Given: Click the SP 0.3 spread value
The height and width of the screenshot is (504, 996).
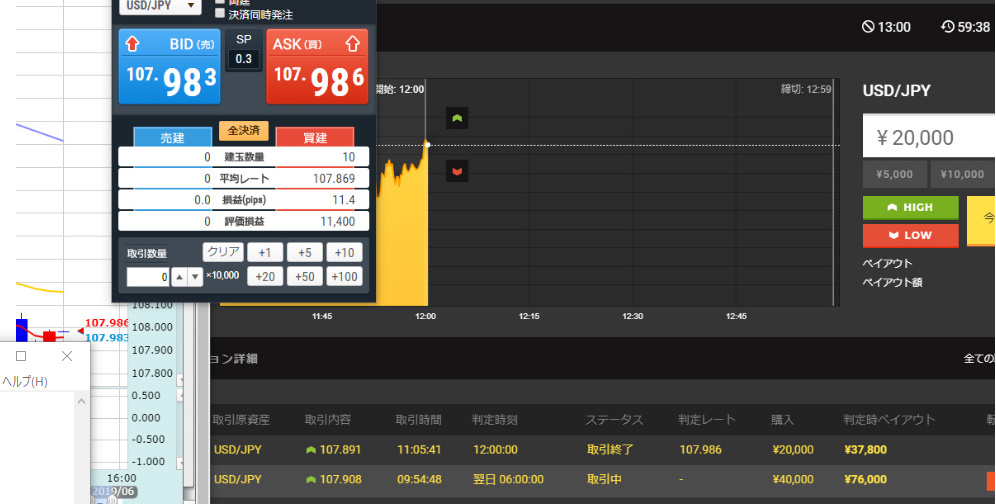Looking at the screenshot, I should [244, 58].
